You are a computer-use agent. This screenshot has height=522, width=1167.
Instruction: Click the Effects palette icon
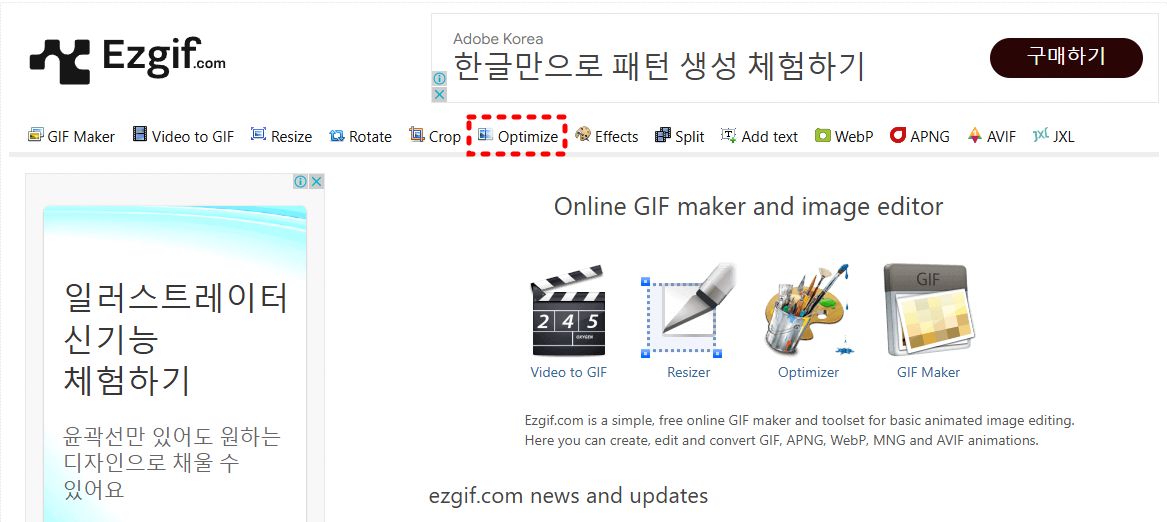point(583,135)
